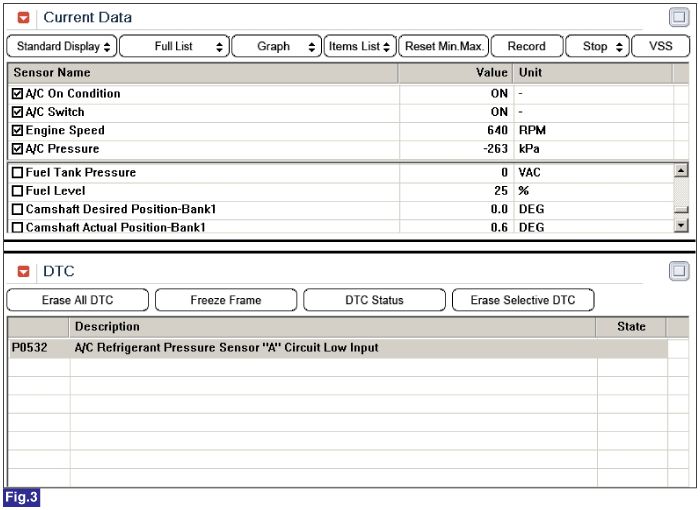Click the Sensor Name column header
Screen dimensions: 700x510
pos(203,73)
